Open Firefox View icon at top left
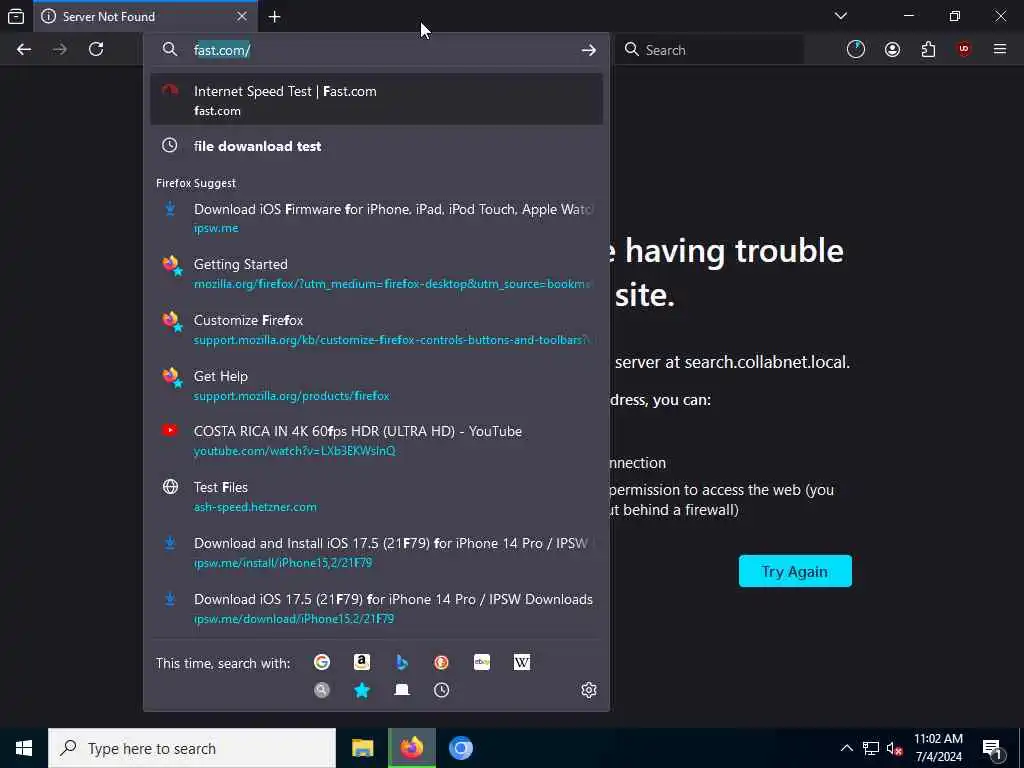Screen dimensions: 1024x768 click(x=16, y=16)
